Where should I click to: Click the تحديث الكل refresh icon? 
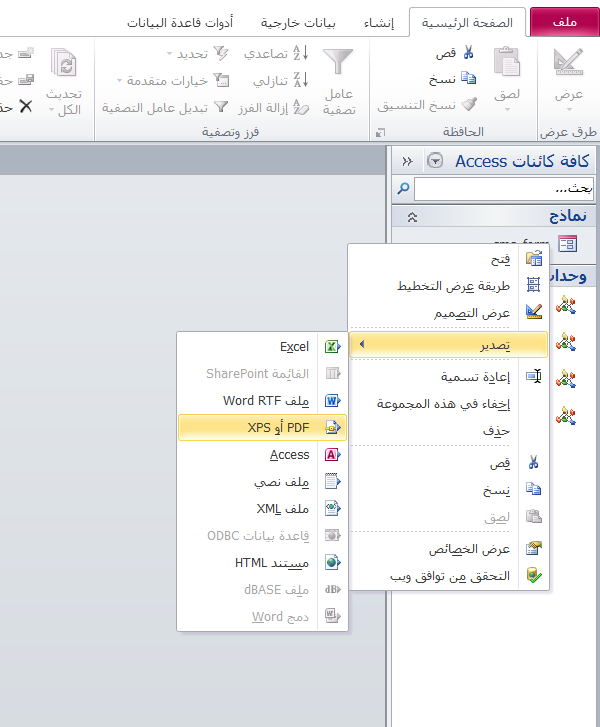click(x=64, y=63)
